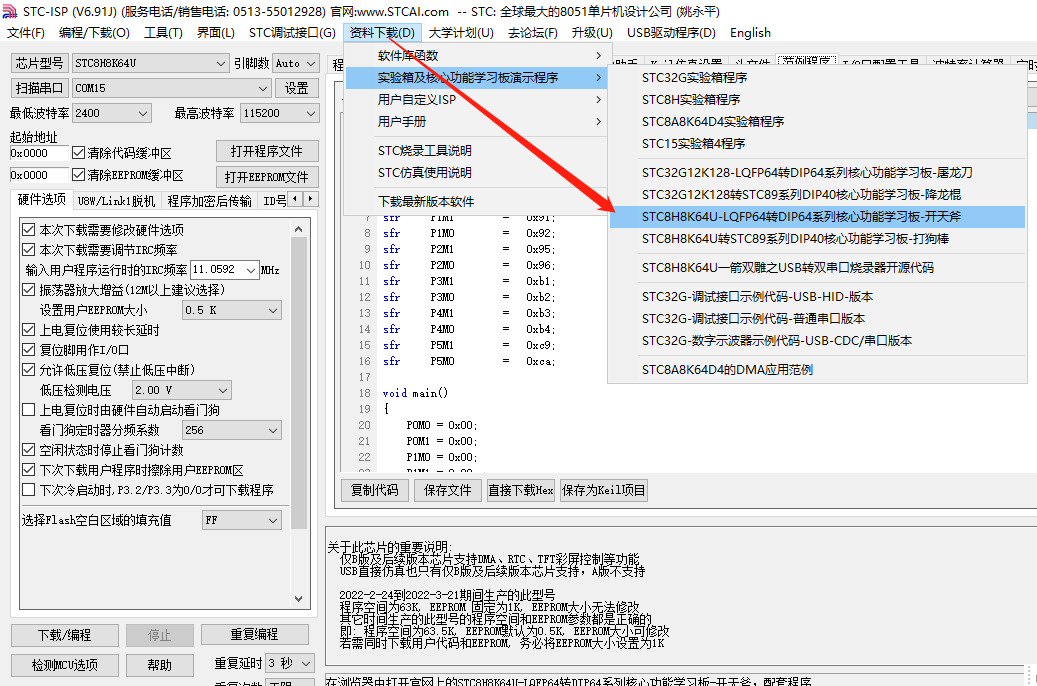Select STC烧录工具说明 menu entry
Viewport: 1037px width, 686px height.
(476, 151)
